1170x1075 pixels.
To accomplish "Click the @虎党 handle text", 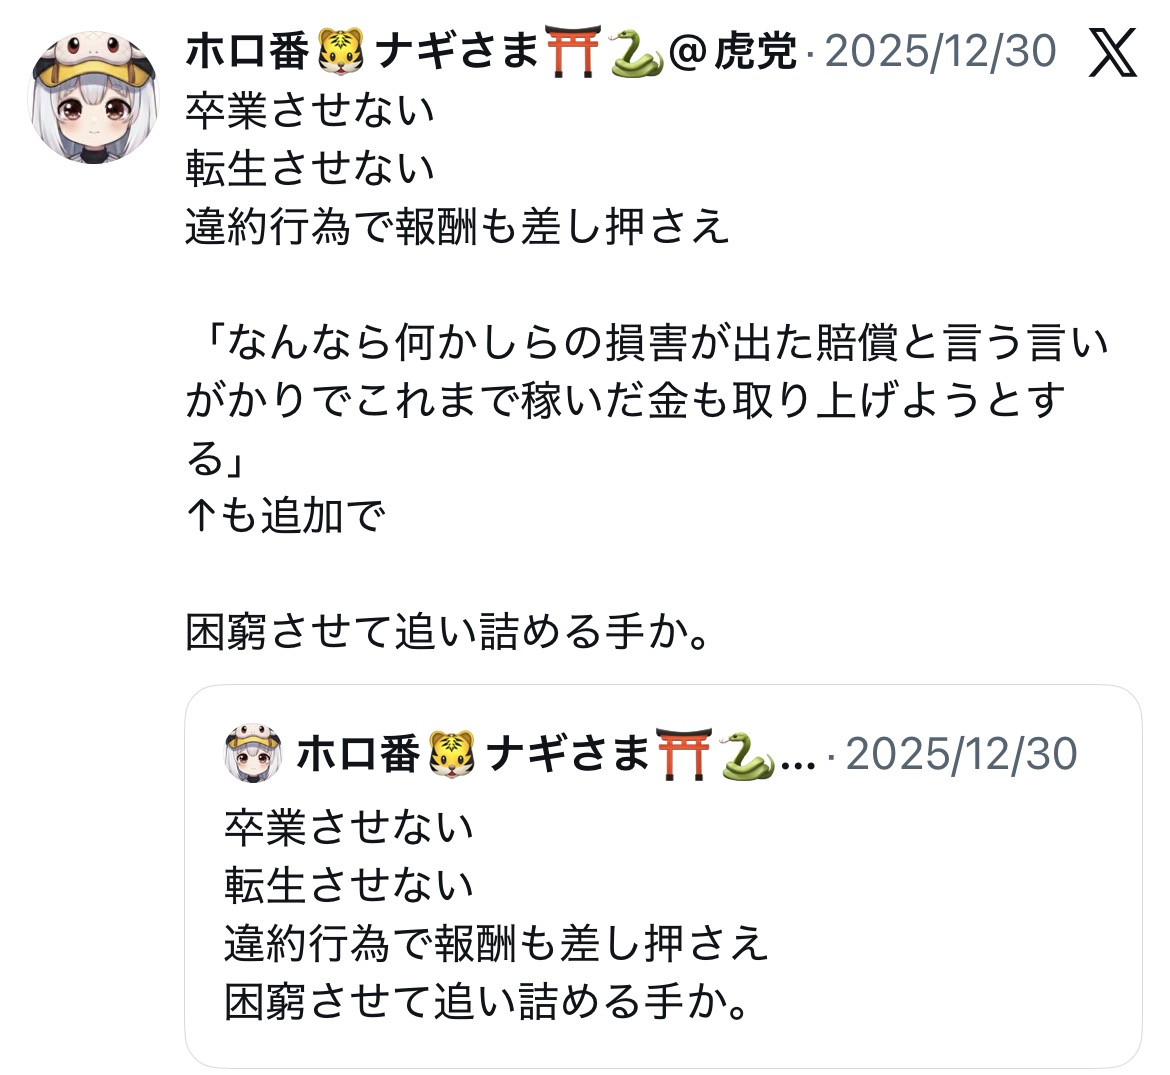I will click(732, 51).
